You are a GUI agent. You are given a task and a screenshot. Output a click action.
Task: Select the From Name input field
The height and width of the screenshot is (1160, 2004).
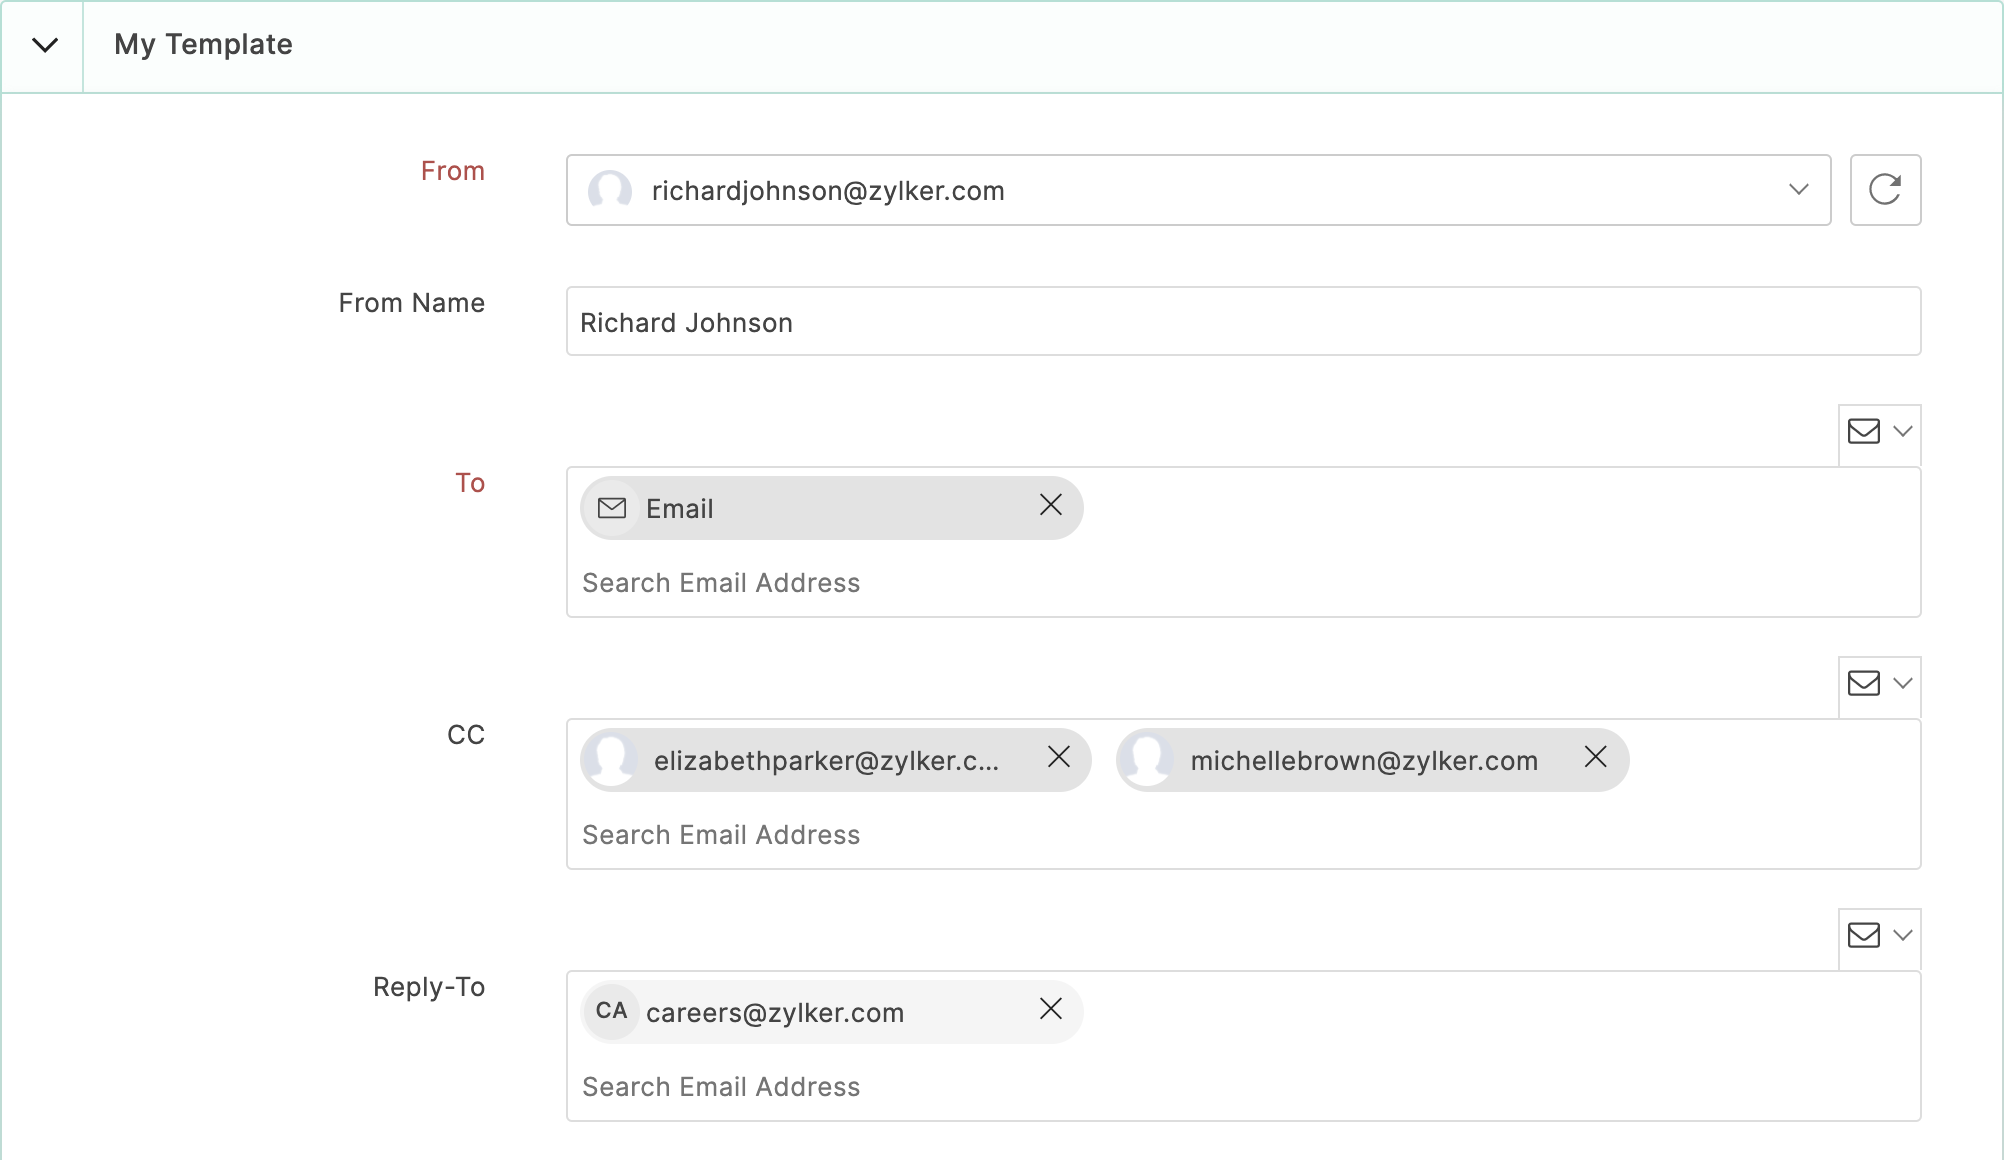coord(1244,322)
